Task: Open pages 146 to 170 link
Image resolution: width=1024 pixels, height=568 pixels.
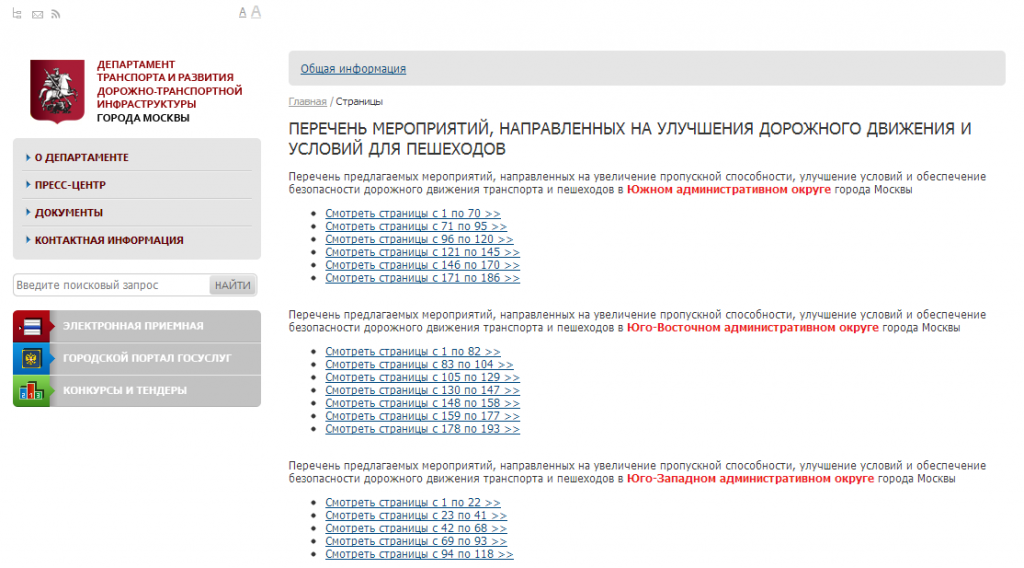Action: [x=423, y=265]
